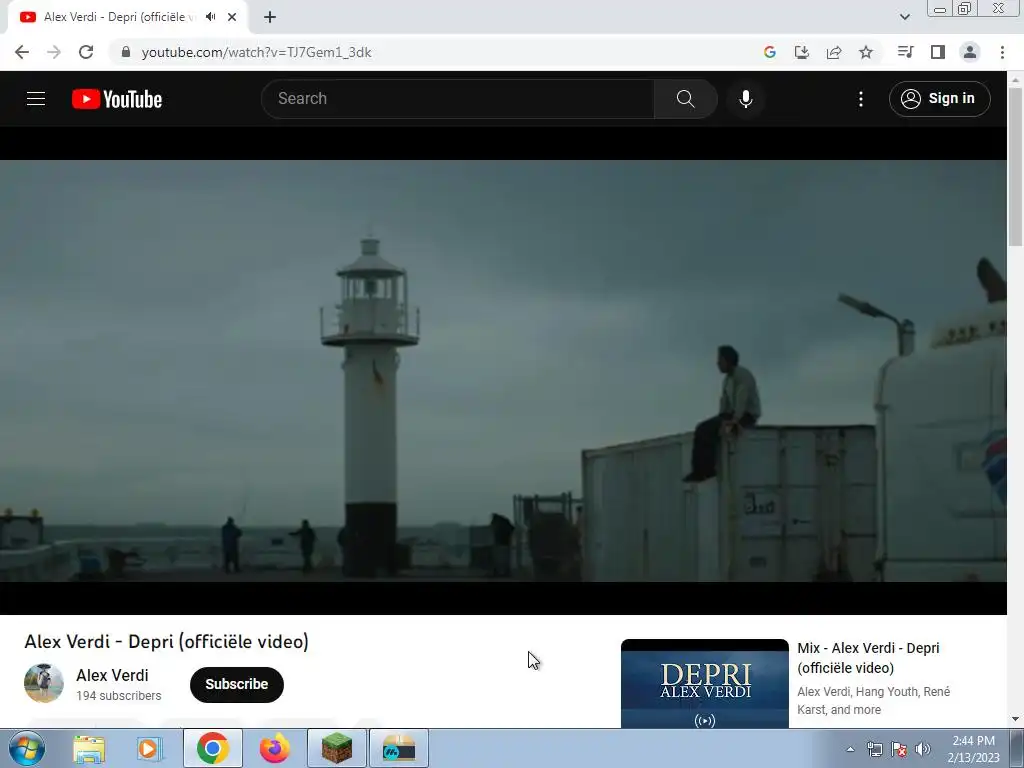
Task: Toggle Chrome side panel
Action: click(938, 52)
